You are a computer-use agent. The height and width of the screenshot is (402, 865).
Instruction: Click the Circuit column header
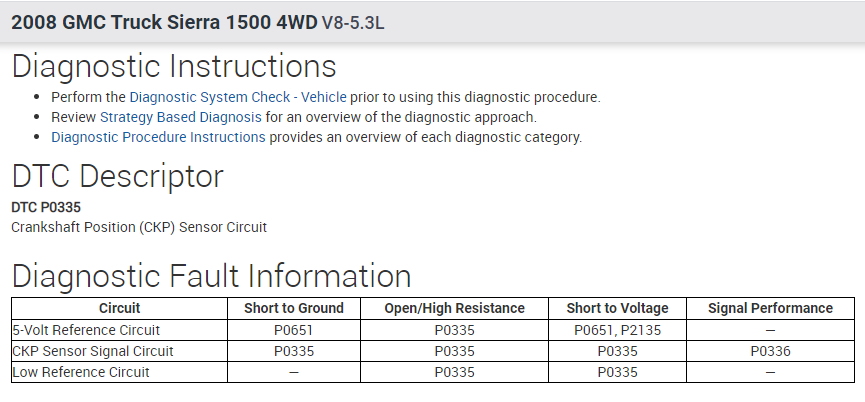[x=120, y=308]
